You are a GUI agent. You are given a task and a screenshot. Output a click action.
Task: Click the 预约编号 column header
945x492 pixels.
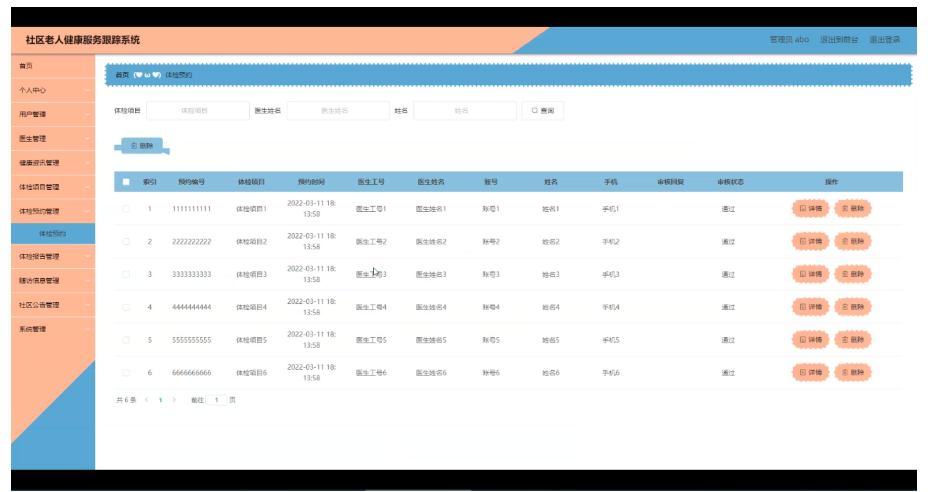point(192,181)
